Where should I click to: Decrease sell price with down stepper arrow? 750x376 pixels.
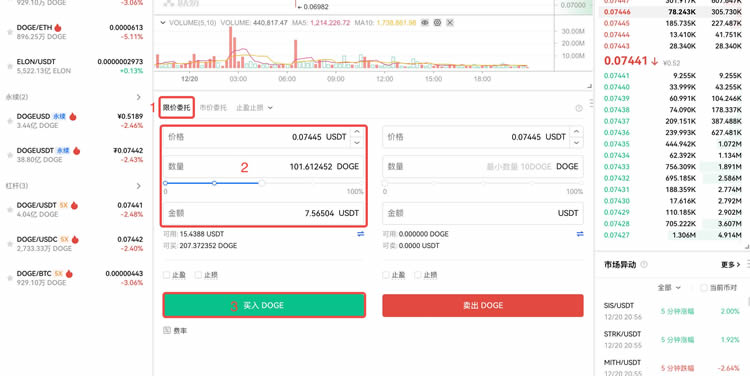tap(577, 142)
